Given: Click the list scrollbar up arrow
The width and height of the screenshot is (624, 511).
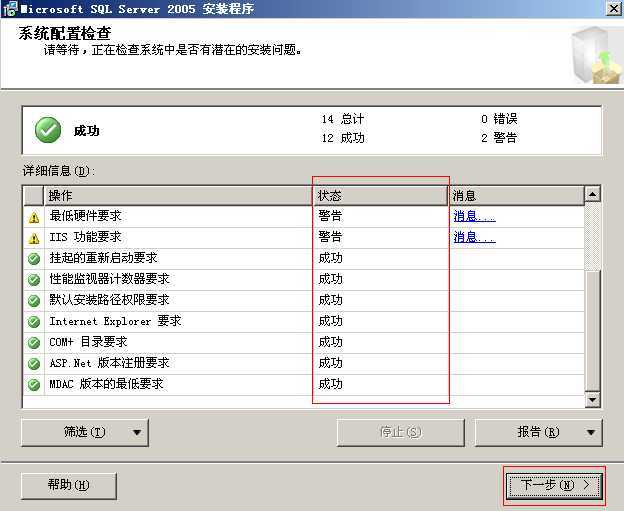Looking at the screenshot, I should pyautogui.click(x=593, y=194).
